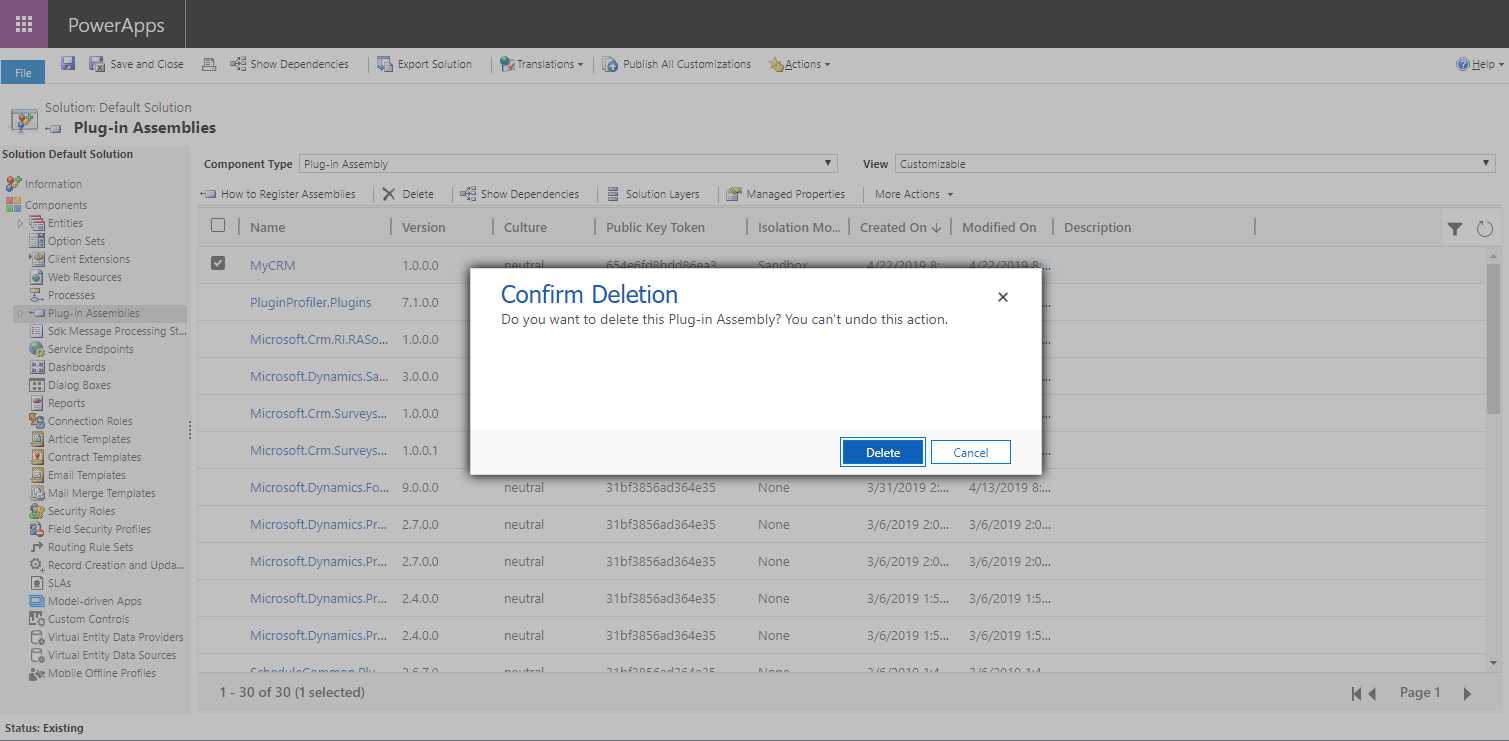Click the sidebar splitter handle dots
The height and width of the screenshot is (741, 1509).
click(x=189, y=430)
